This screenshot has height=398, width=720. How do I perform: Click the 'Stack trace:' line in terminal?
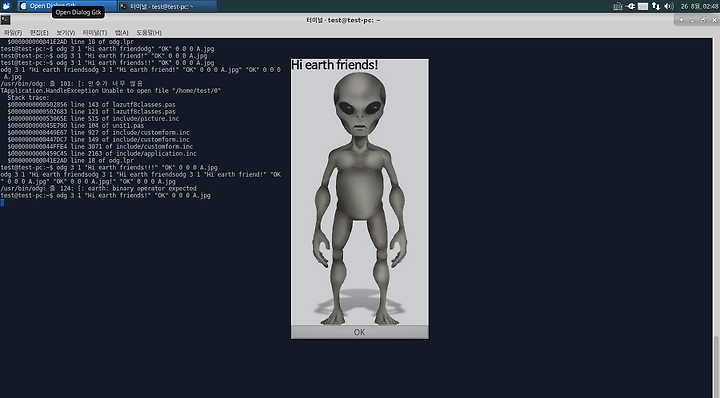coord(28,97)
